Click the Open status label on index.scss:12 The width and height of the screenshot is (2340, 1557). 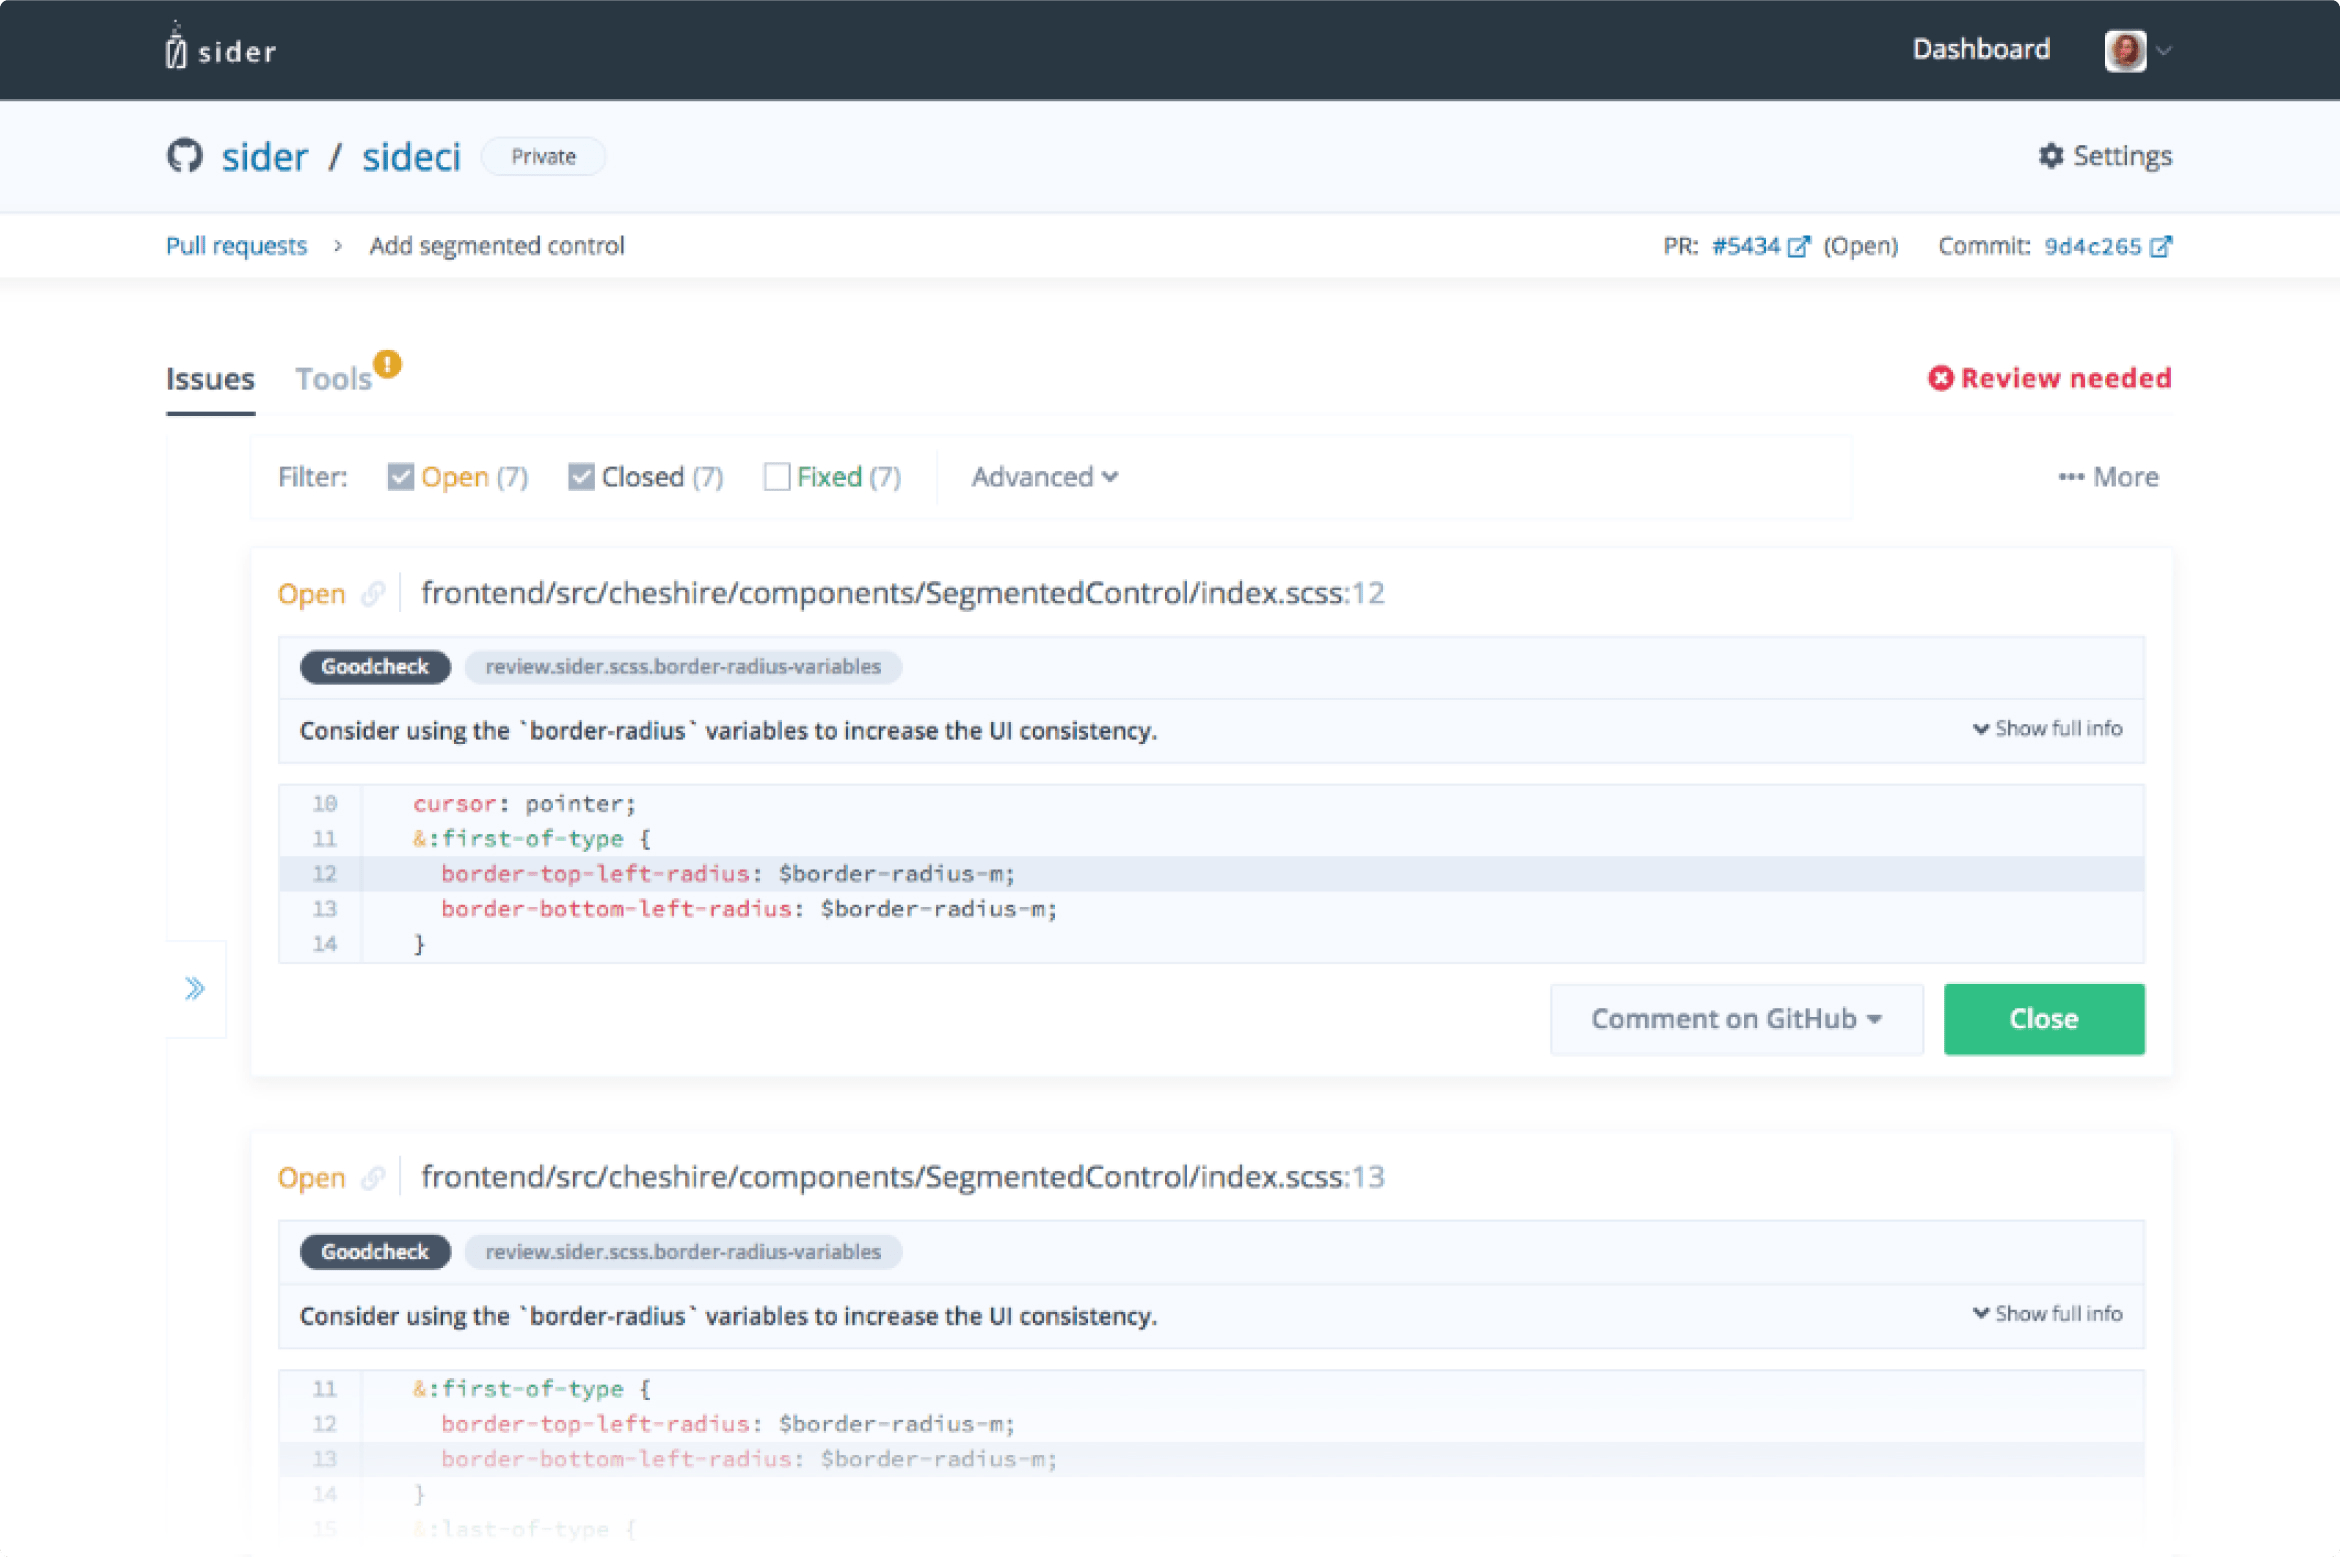pyautogui.click(x=311, y=594)
